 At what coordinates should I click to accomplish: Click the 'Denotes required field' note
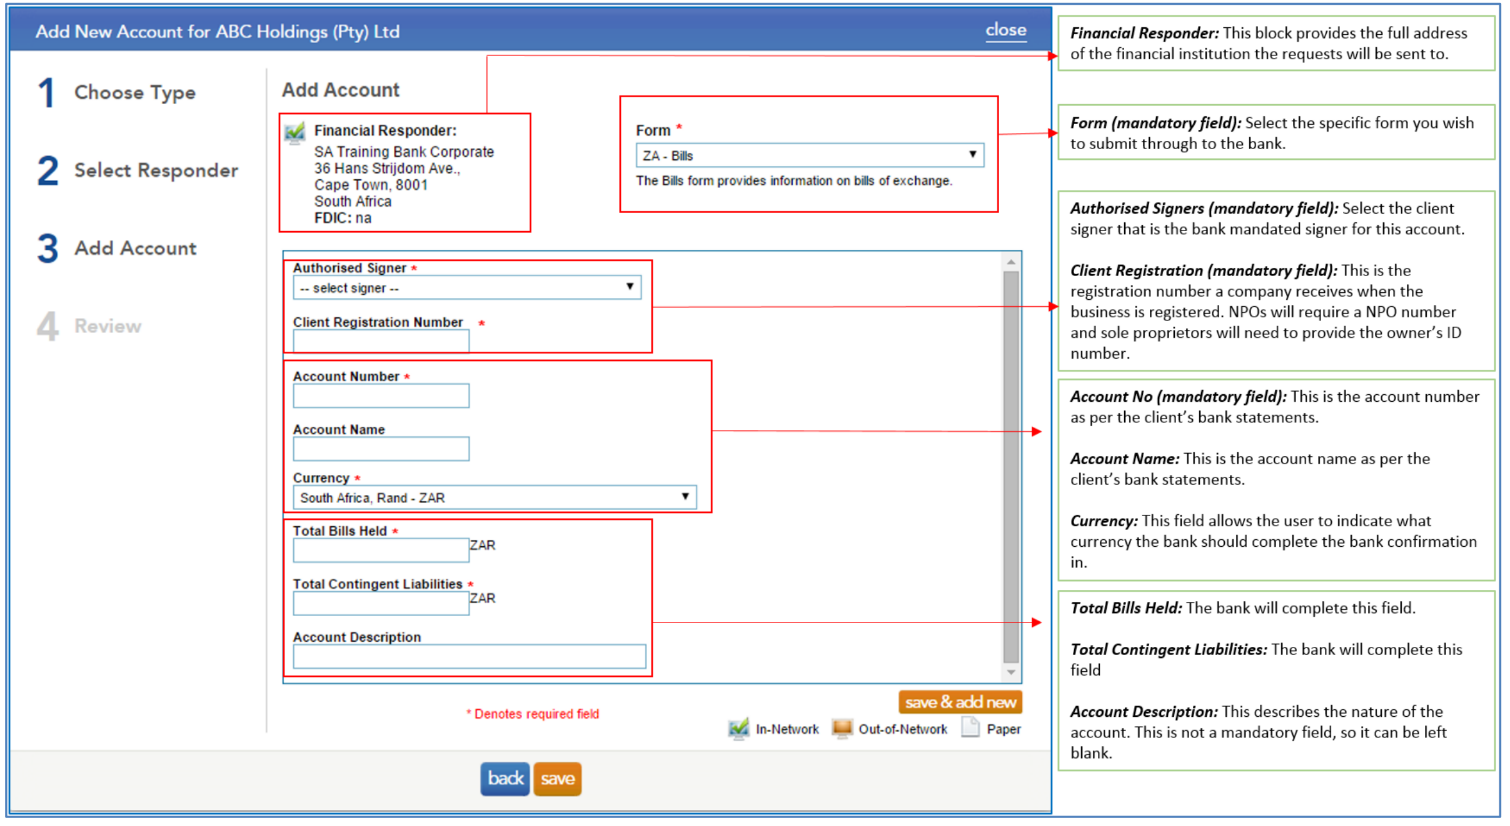(533, 714)
